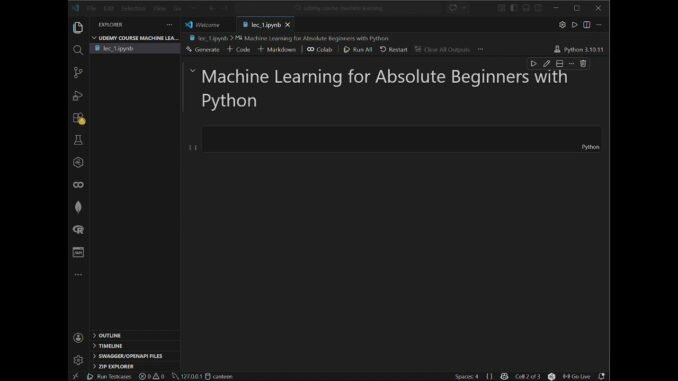Open the MongoDB leaf view

[78, 207]
